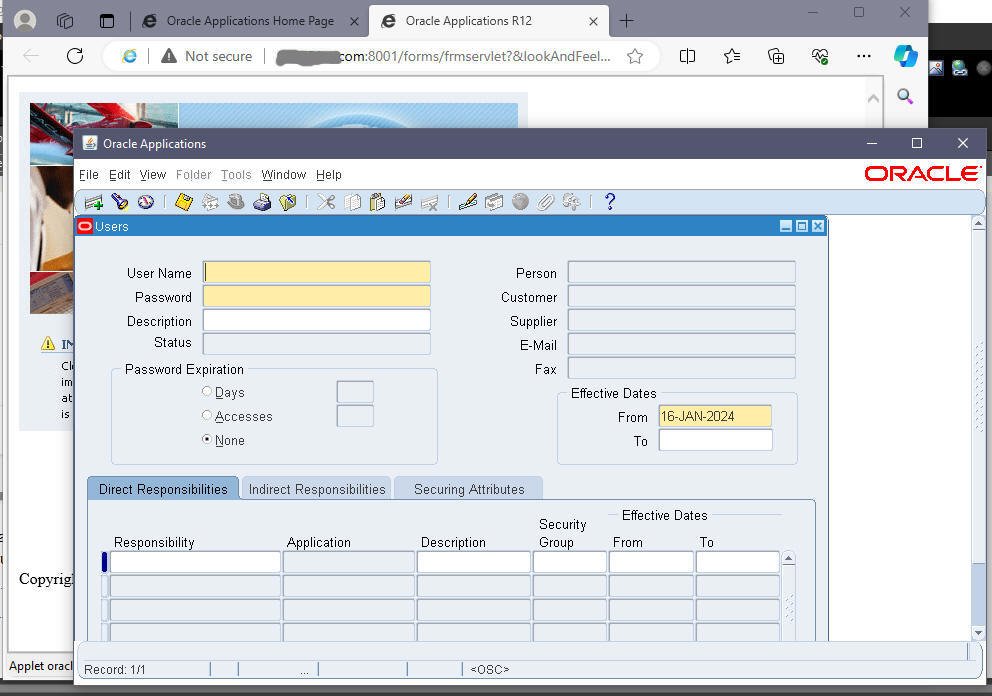This screenshot has width=992, height=696.
Task: Open Edge browser essentials heart icon
Action: [820, 56]
